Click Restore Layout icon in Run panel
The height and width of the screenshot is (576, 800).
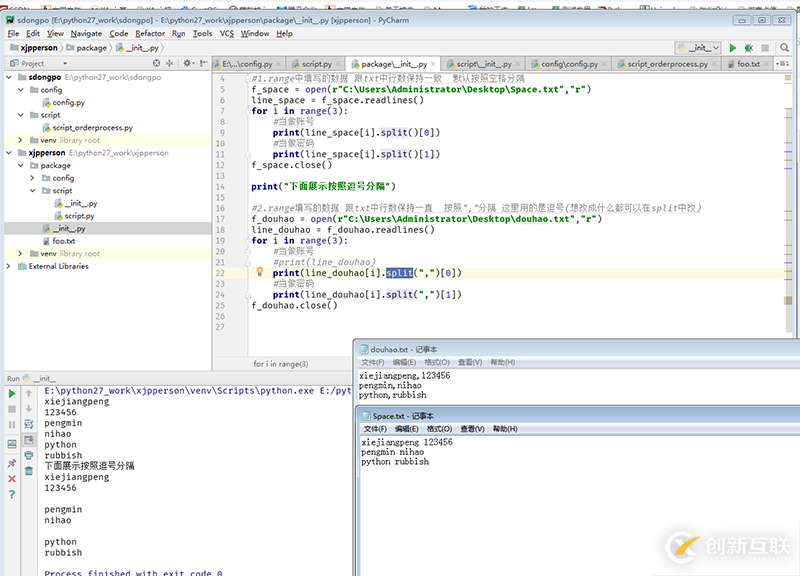12,444
